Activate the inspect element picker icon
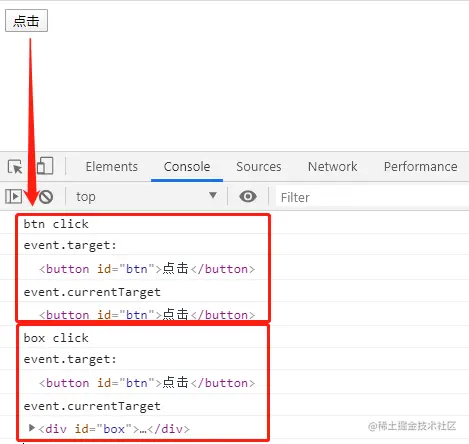Image resolution: width=469 pixels, height=444 pixels. click(15, 166)
